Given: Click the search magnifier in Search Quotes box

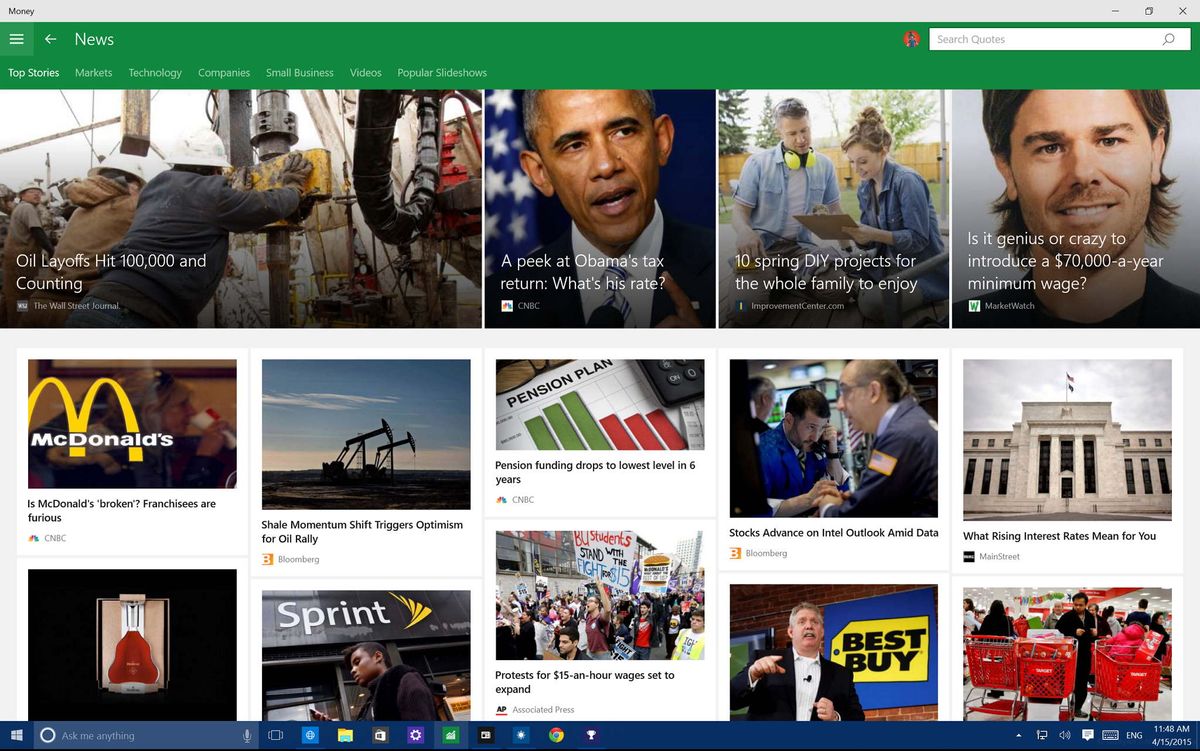Looking at the screenshot, I should point(1168,39).
